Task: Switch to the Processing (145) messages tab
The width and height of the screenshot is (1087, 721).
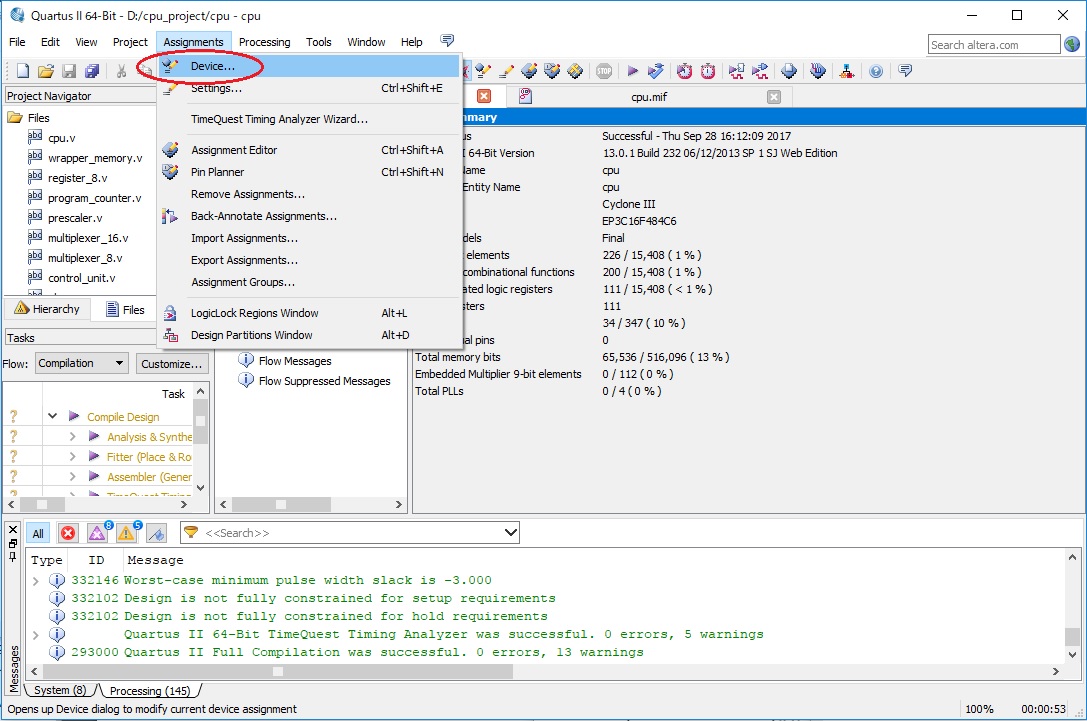Action: pyautogui.click(x=150, y=690)
